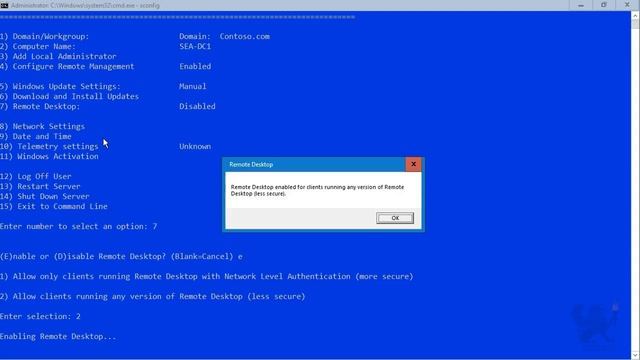Click the Administrator cmd.exe window title text
The height and width of the screenshot is (360, 640).
point(85,5)
